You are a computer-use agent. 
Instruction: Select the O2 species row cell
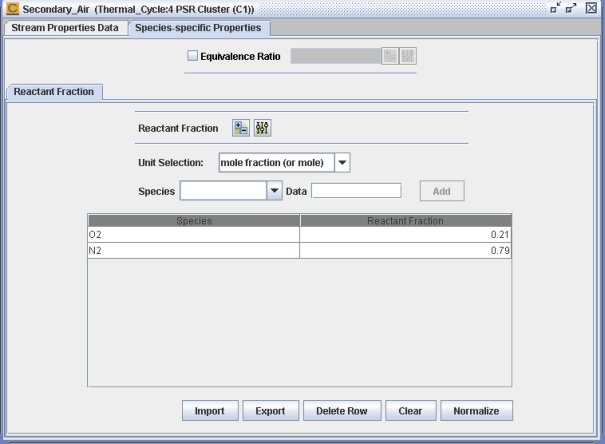194,235
